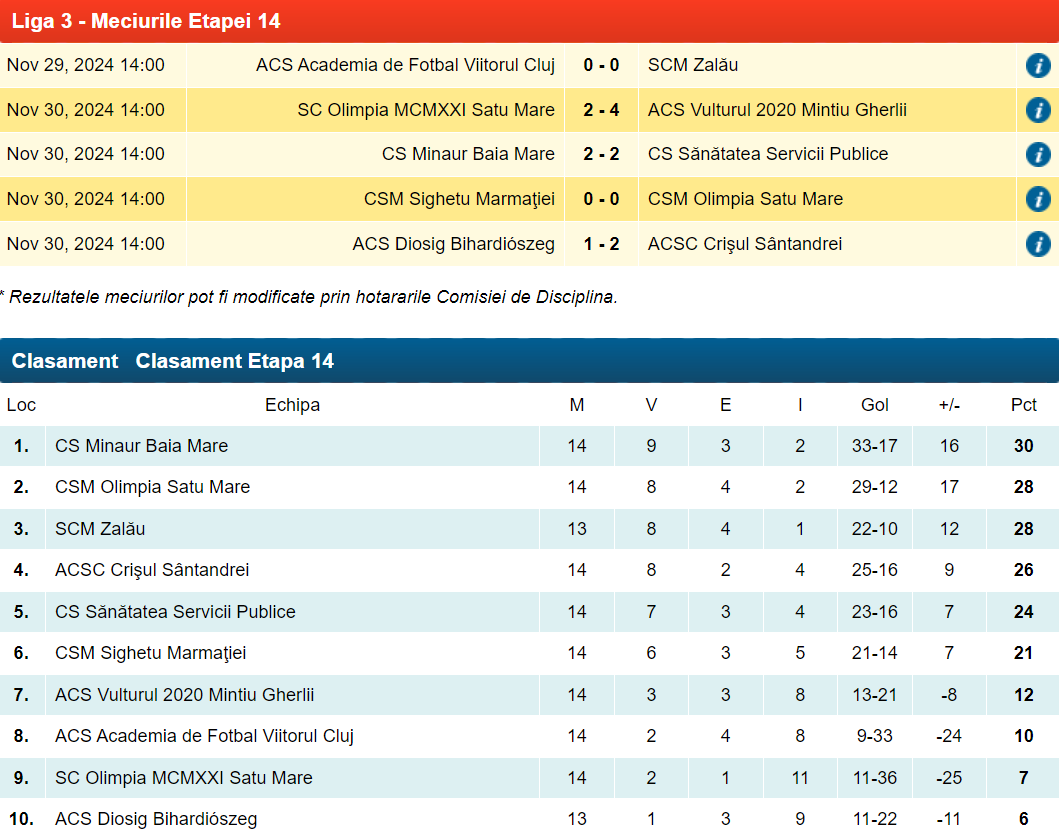
Task: Open info icon for the Diosig 1 - 2 match
Action: pyautogui.click(x=1037, y=244)
